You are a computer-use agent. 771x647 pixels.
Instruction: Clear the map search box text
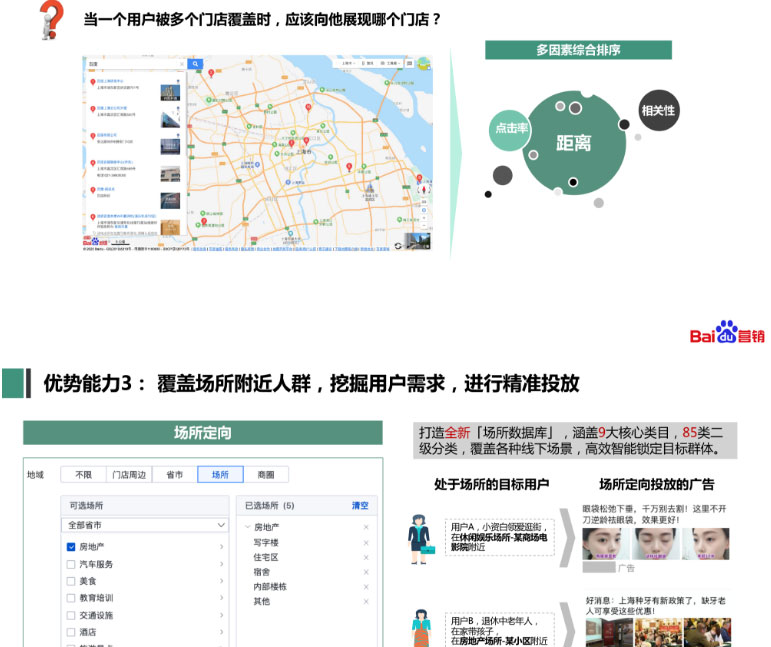tap(182, 64)
